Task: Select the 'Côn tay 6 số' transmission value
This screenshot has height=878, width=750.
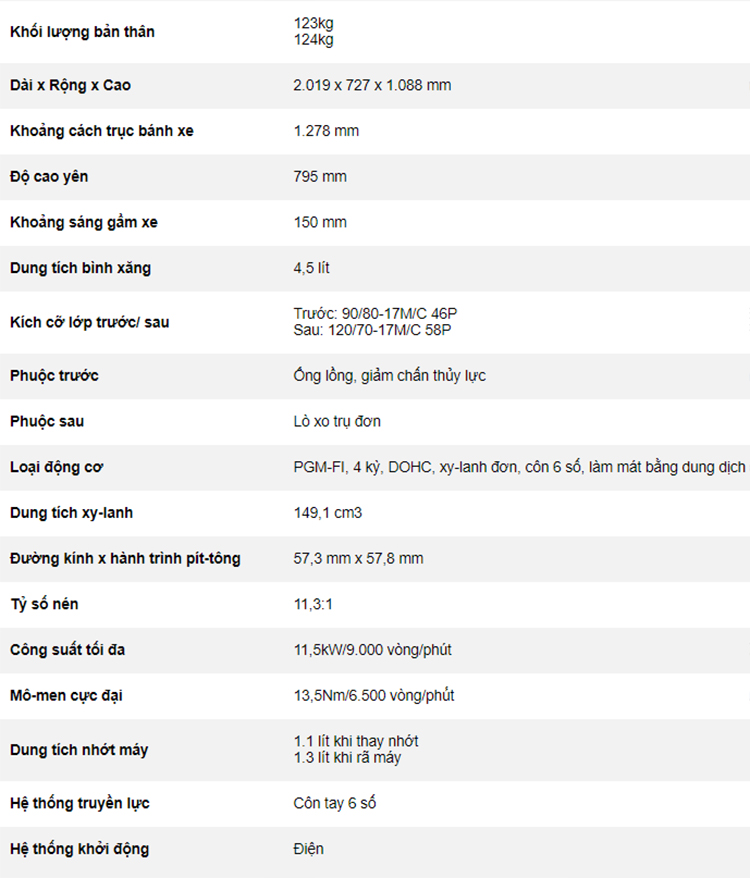Action: click(335, 803)
